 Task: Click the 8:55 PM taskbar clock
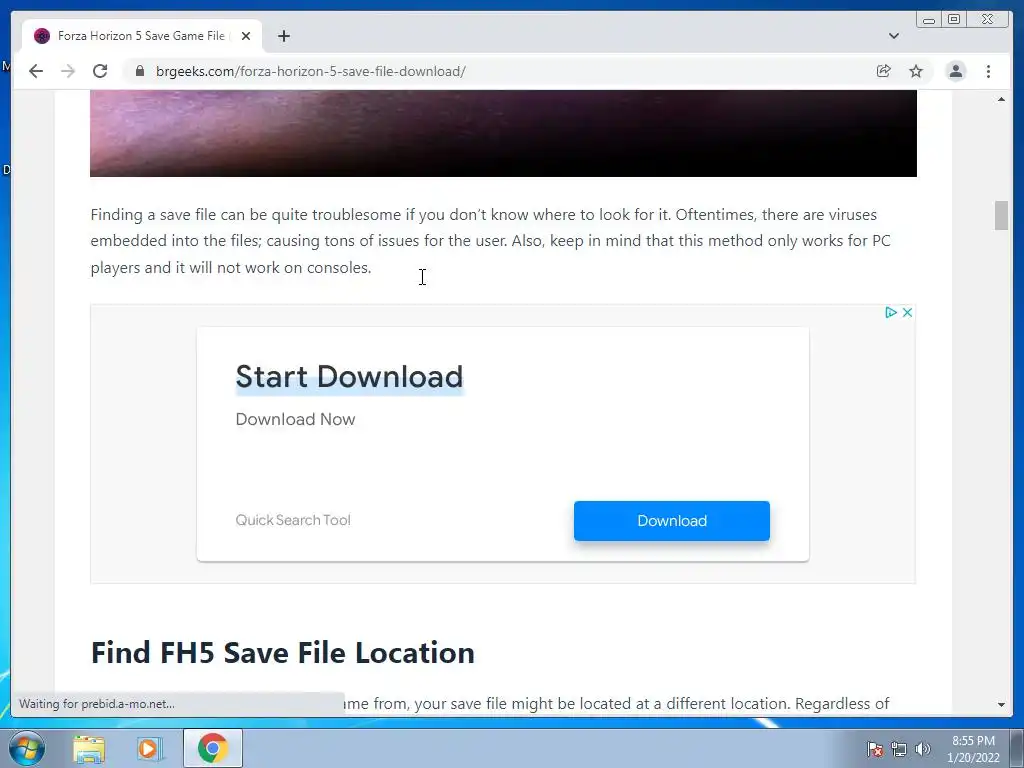[973, 749]
